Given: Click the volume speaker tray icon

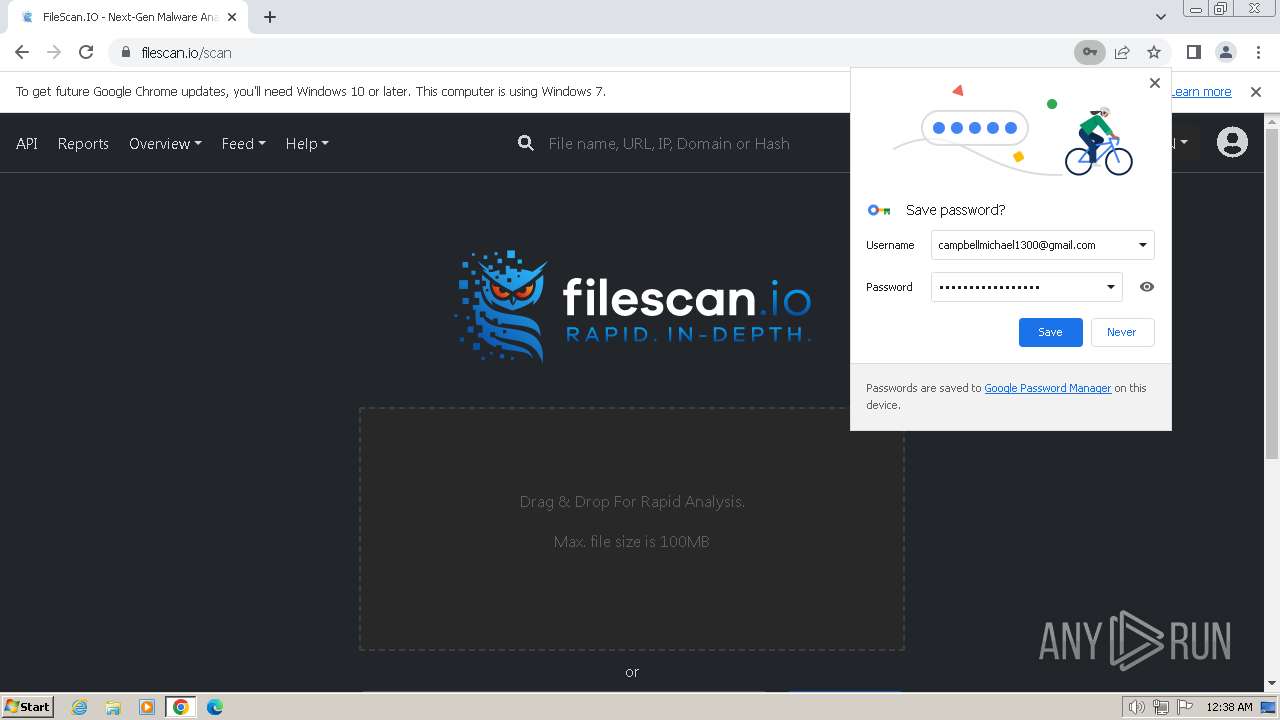Looking at the screenshot, I should pos(1137,707).
